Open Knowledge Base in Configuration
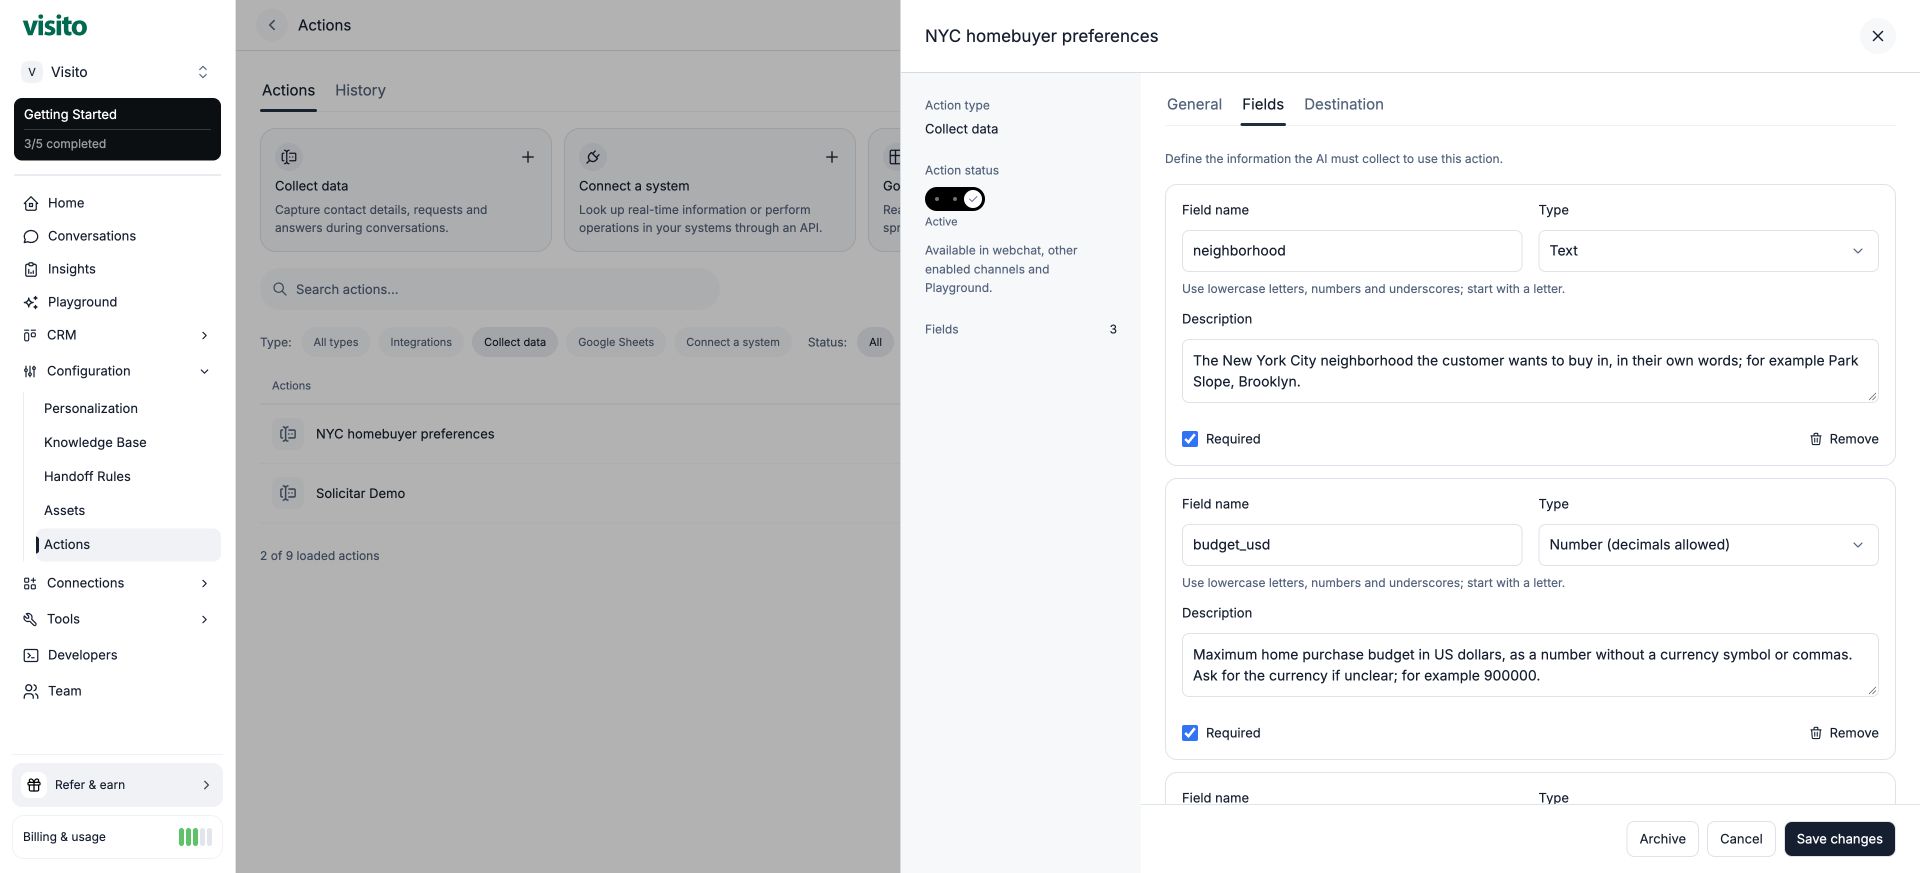The height and width of the screenshot is (873, 1920). coord(95,442)
